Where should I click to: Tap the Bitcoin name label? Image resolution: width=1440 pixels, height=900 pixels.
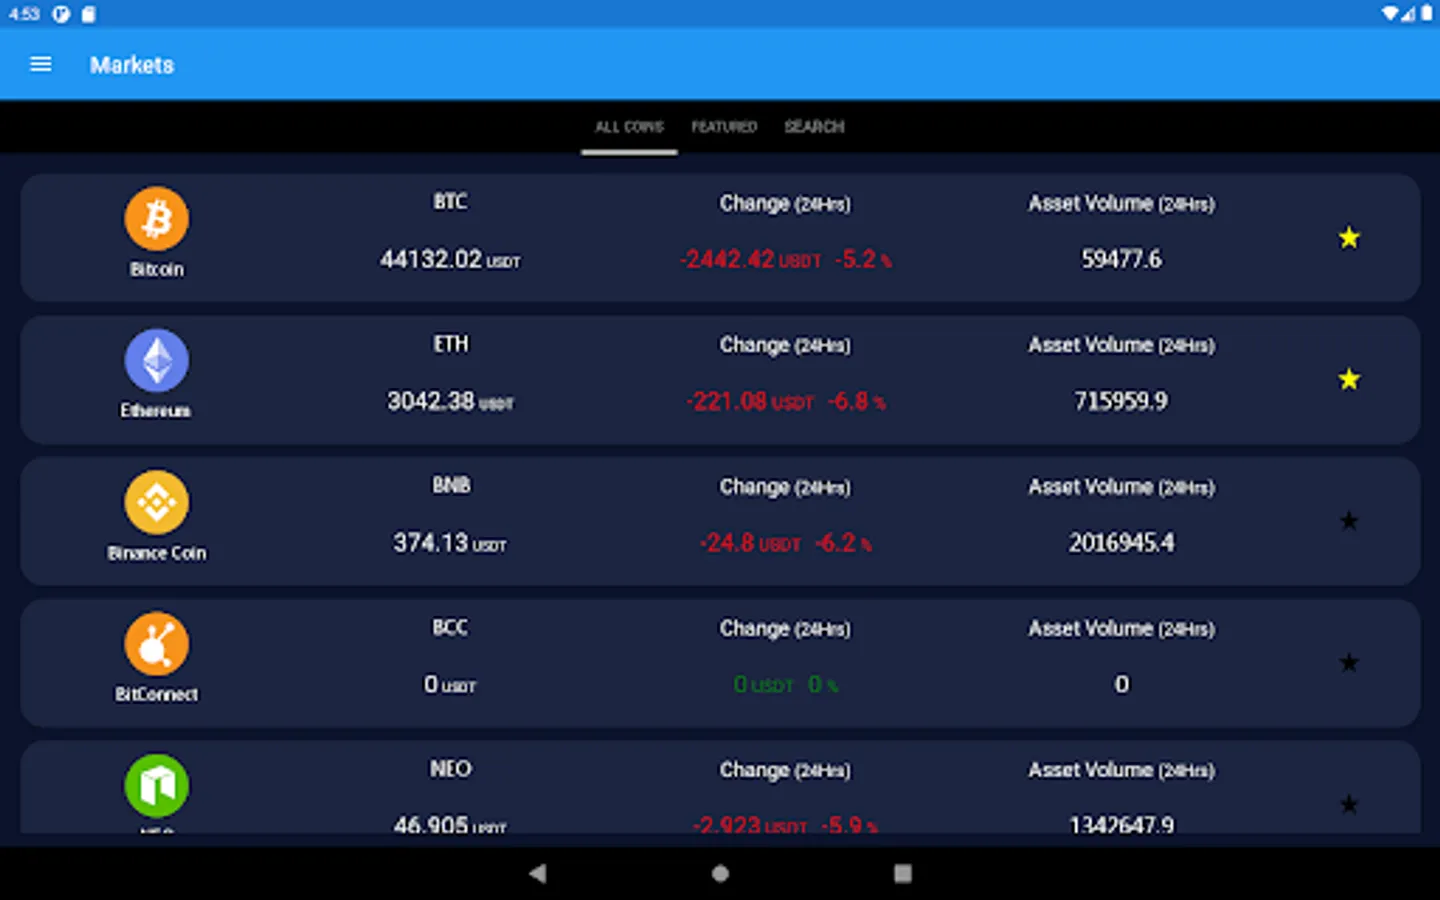pos(157,269)
